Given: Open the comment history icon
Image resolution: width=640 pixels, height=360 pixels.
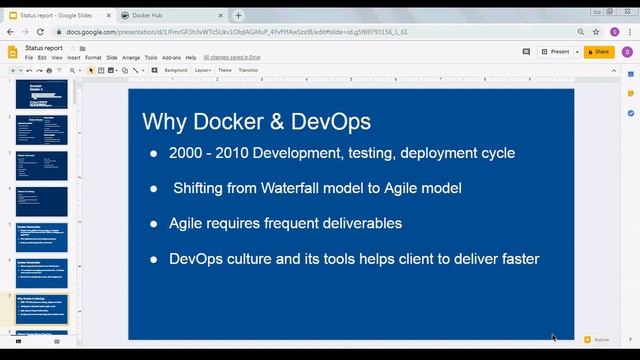Looking at the screenshot, I should click(x=526, y=52).
